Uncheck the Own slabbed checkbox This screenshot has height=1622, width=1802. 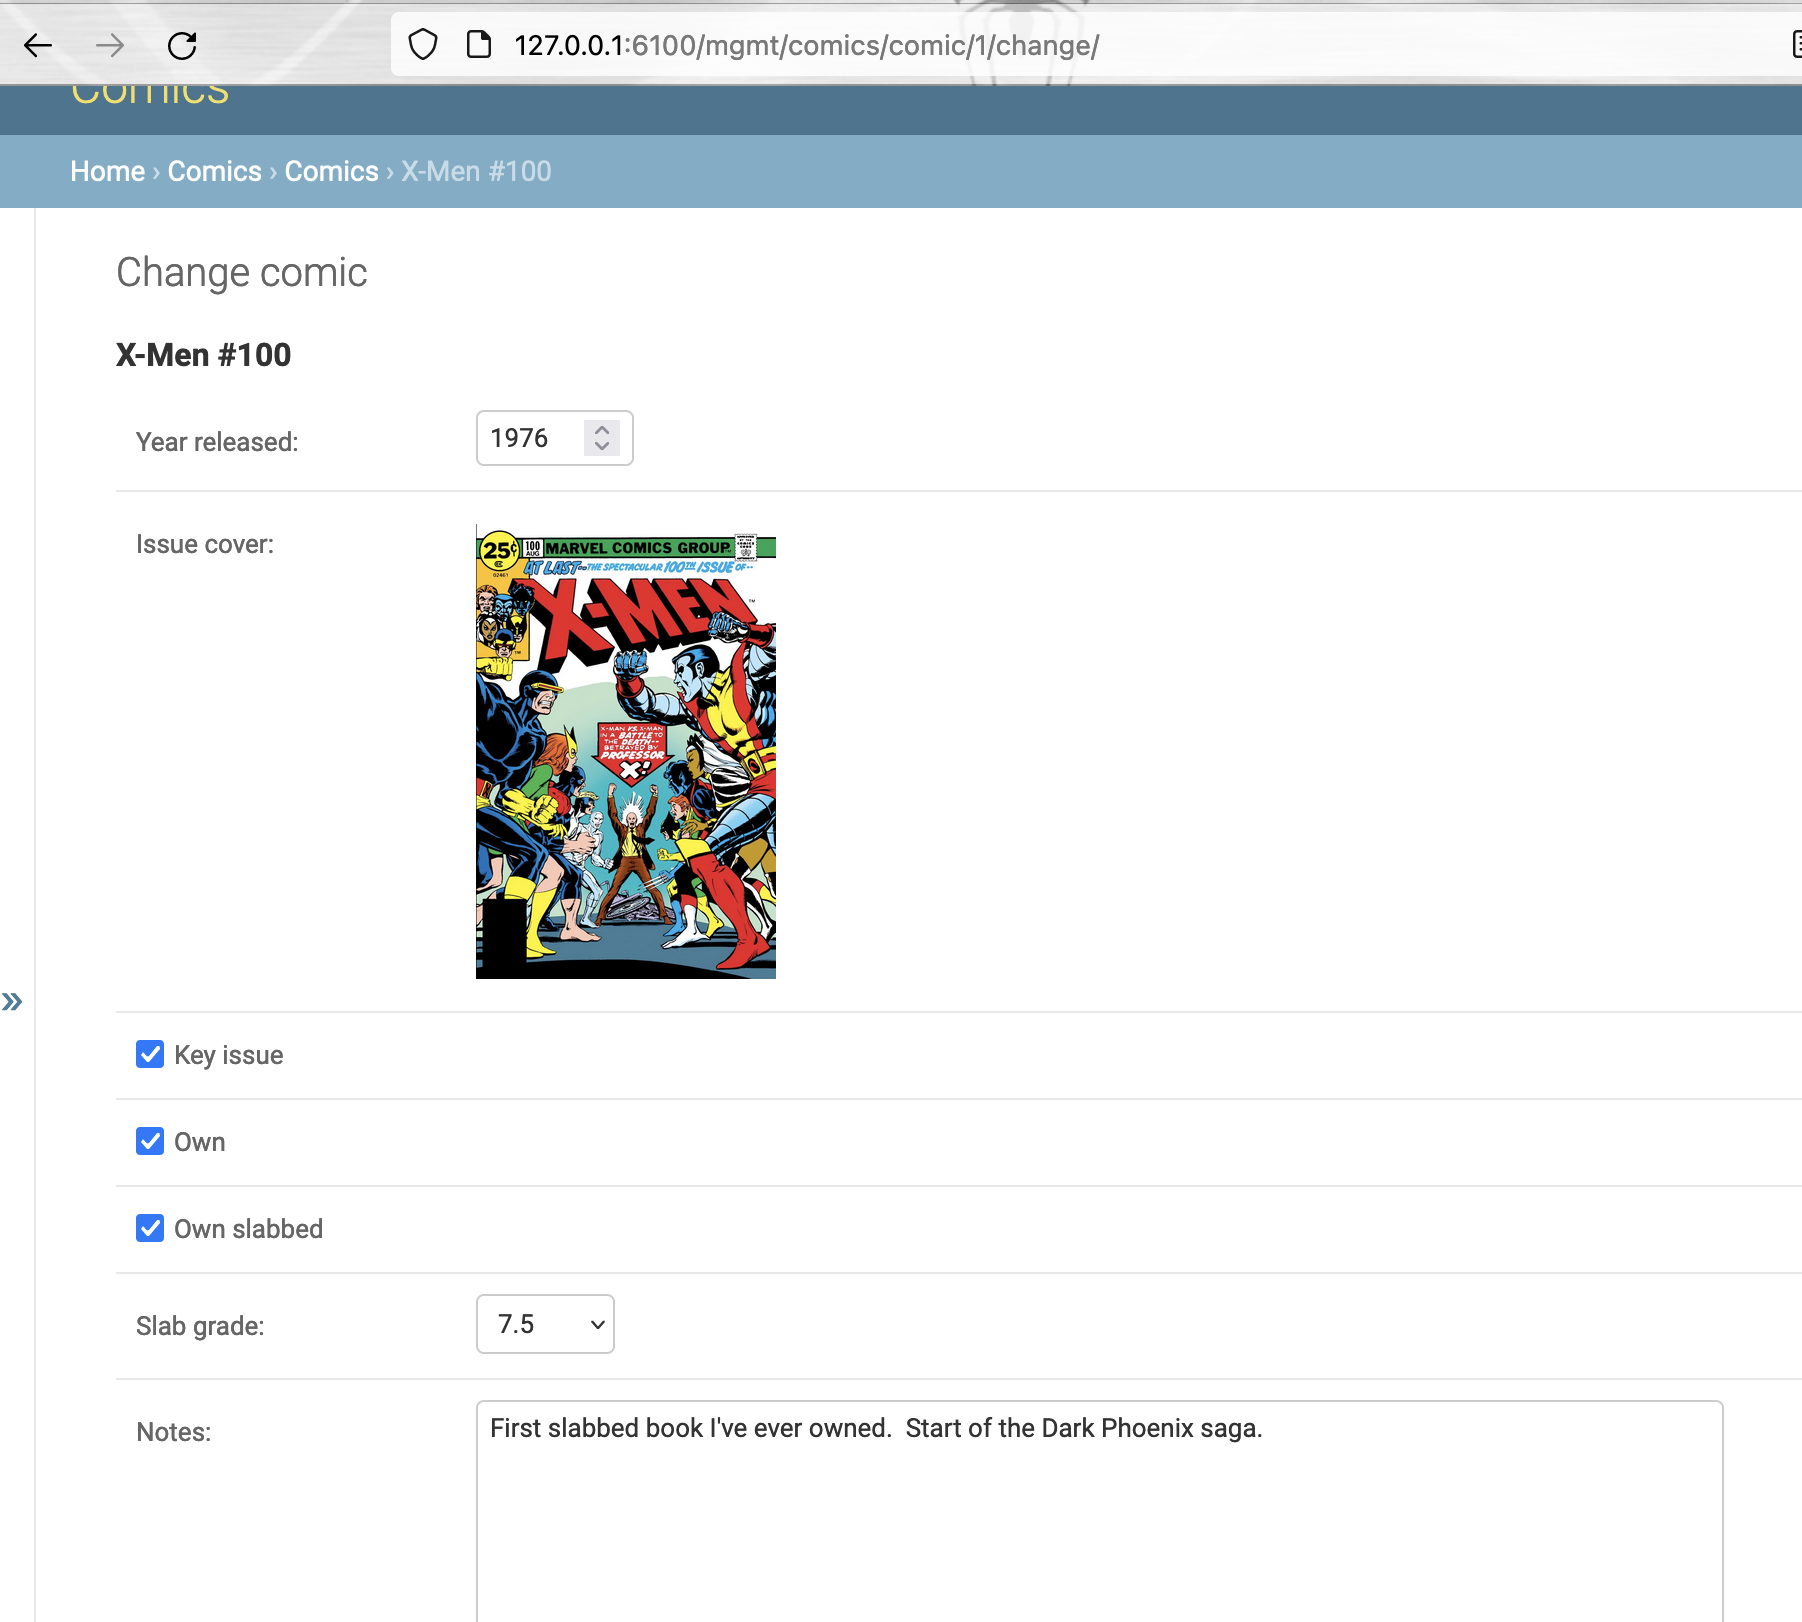(150, 1228)
